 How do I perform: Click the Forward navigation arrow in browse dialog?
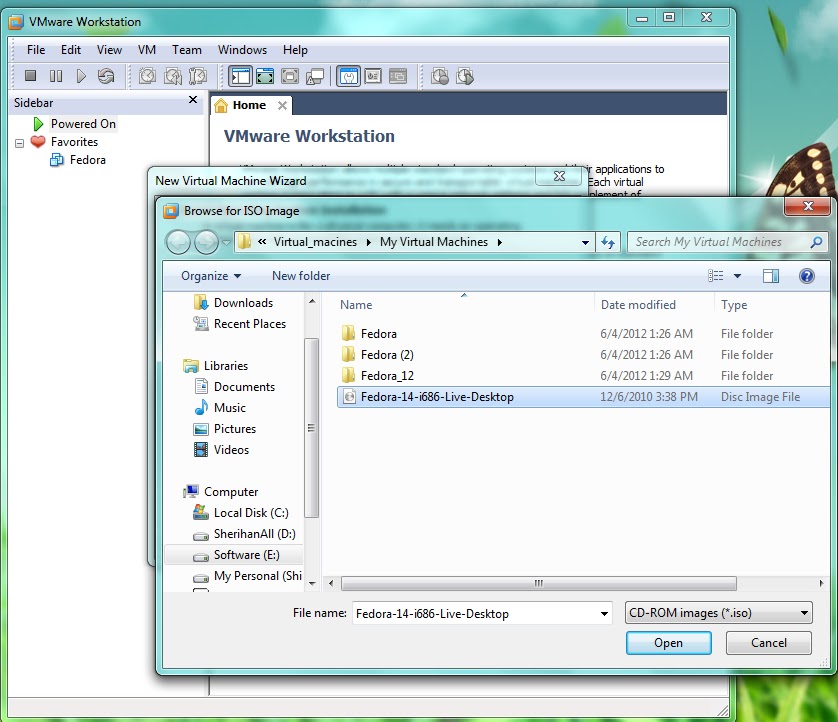point(206,243)
